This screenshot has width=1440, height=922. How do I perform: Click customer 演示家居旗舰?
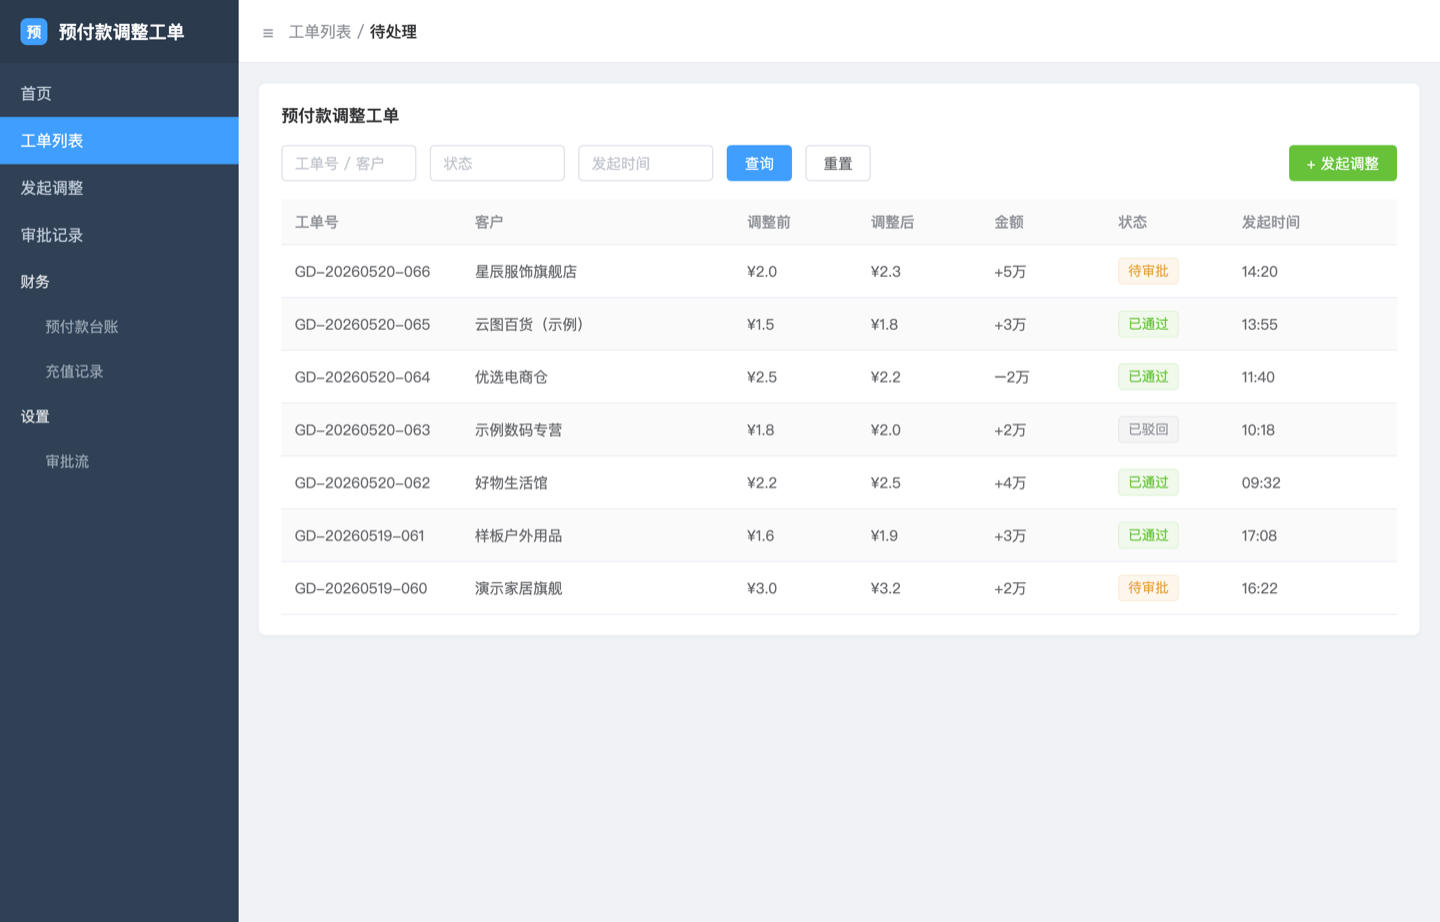coord(518,589)
